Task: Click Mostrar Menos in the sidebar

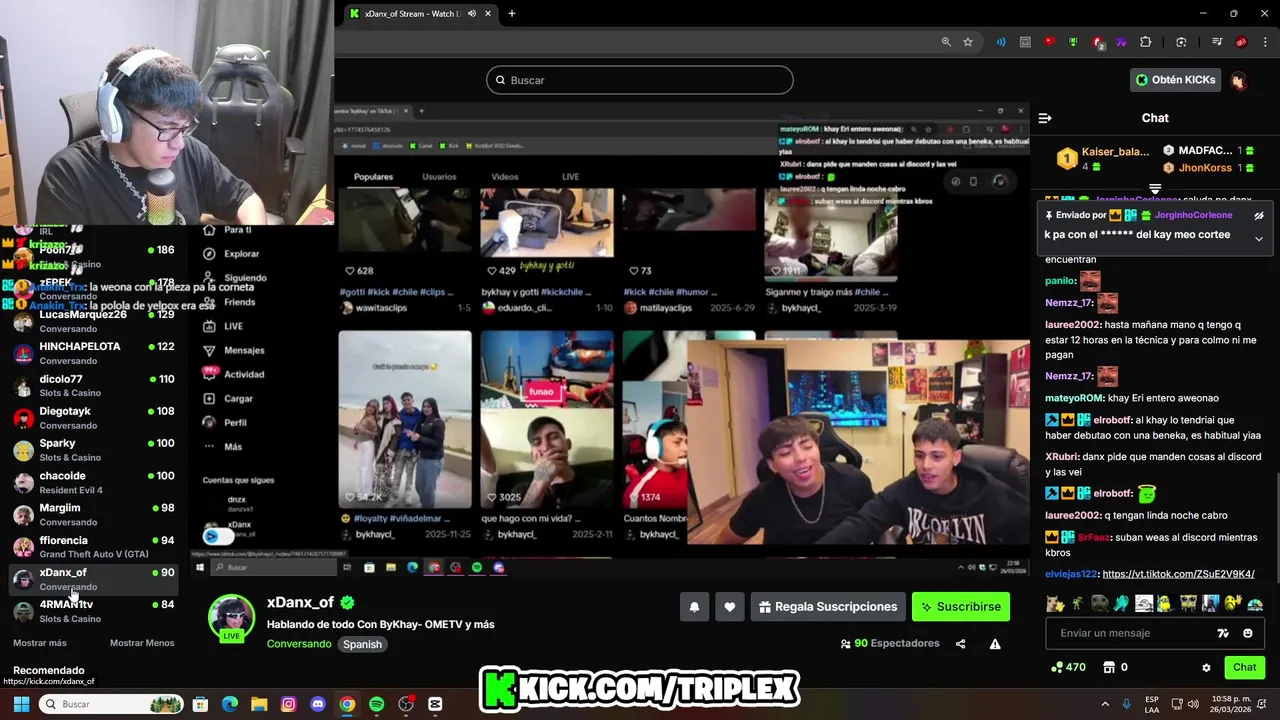Action: [x=142, y=643]
